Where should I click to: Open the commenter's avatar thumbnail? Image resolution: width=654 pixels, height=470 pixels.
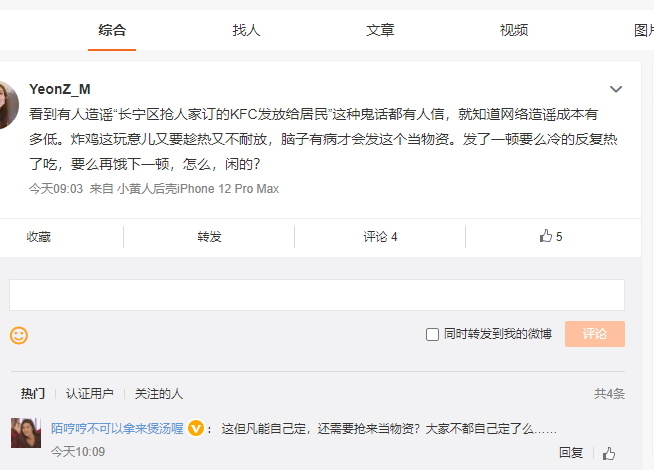(26, 433)
